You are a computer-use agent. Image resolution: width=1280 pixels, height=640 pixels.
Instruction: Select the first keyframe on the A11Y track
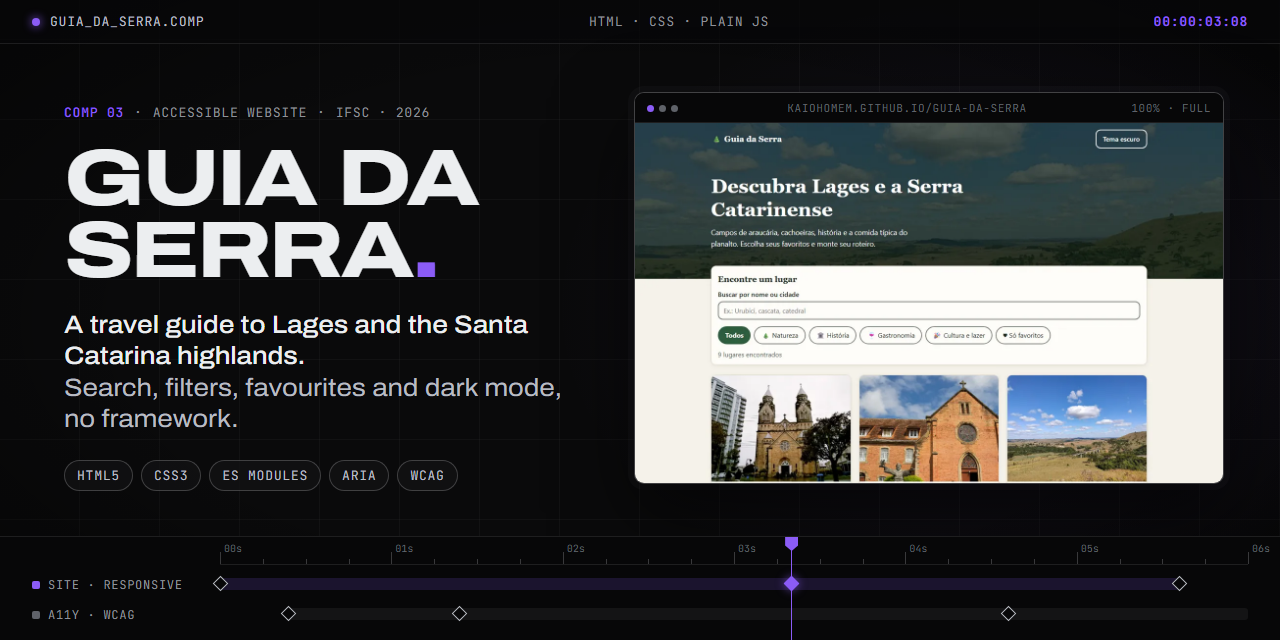click(x=288, y=613)
